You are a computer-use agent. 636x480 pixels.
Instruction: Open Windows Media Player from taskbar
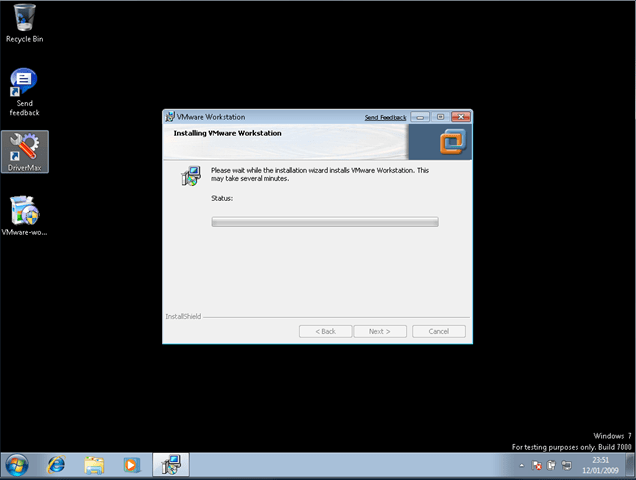[x=131, y=465]
